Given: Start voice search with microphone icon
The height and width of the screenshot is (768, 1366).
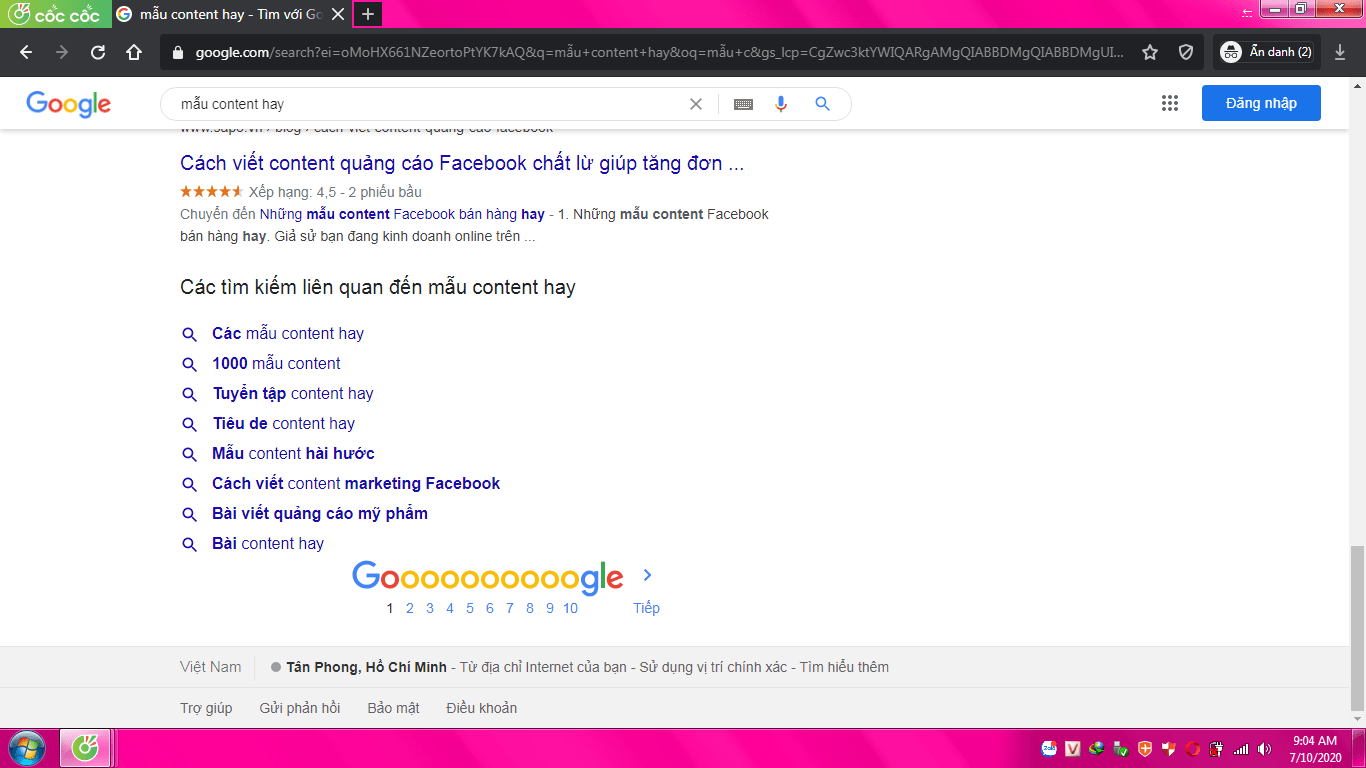Looking at the screenshot, I should click(x=781, y=104).
